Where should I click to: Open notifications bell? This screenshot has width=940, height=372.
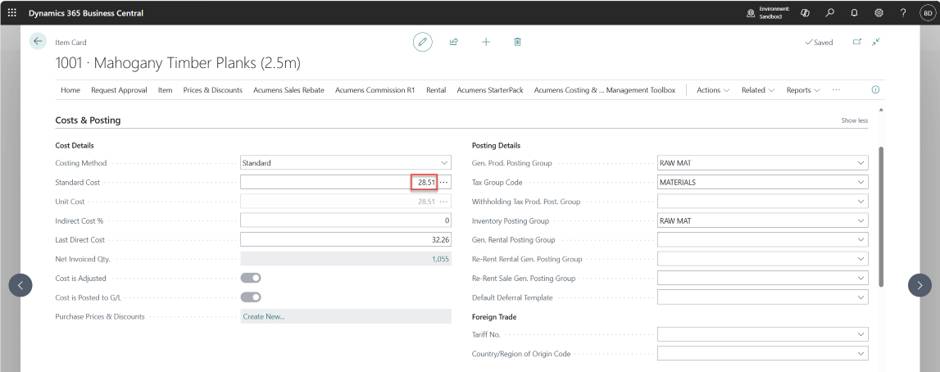coord(854,13)
